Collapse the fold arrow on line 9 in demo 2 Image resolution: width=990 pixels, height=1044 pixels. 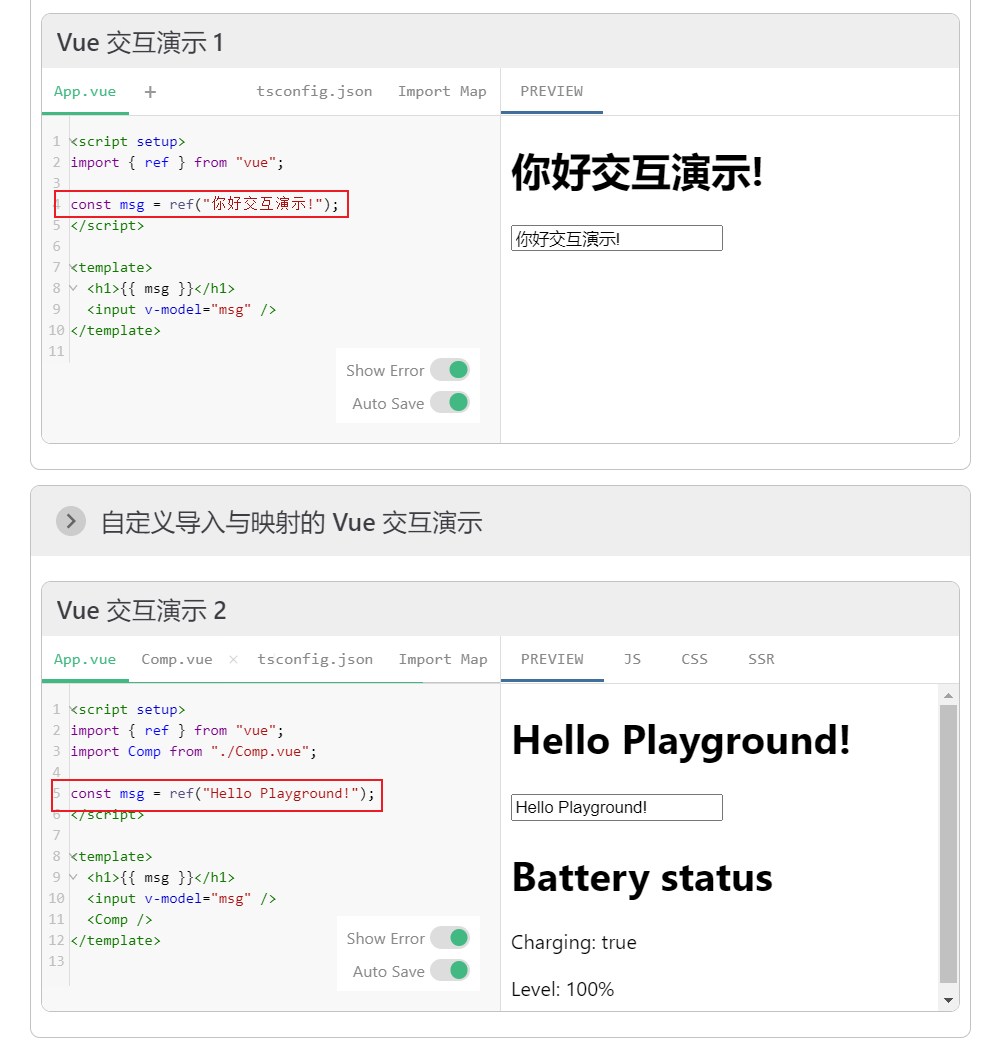pos(74,878)
